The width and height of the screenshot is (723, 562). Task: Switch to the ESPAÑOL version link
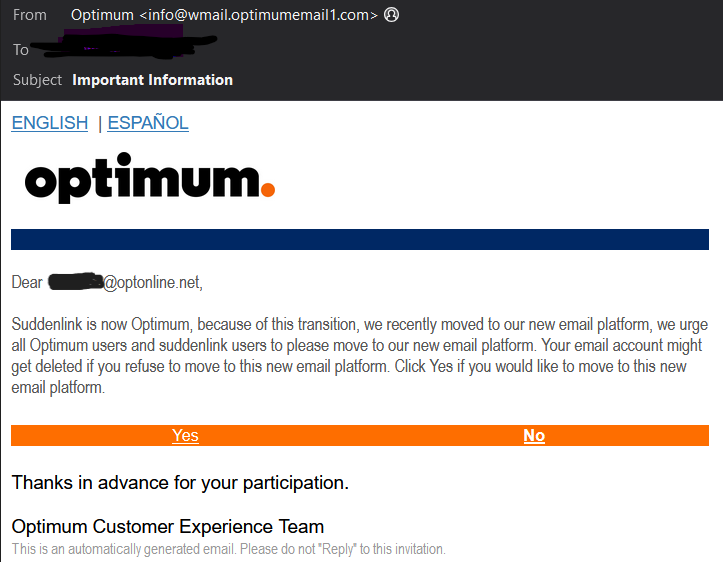(x=148, y=123)
